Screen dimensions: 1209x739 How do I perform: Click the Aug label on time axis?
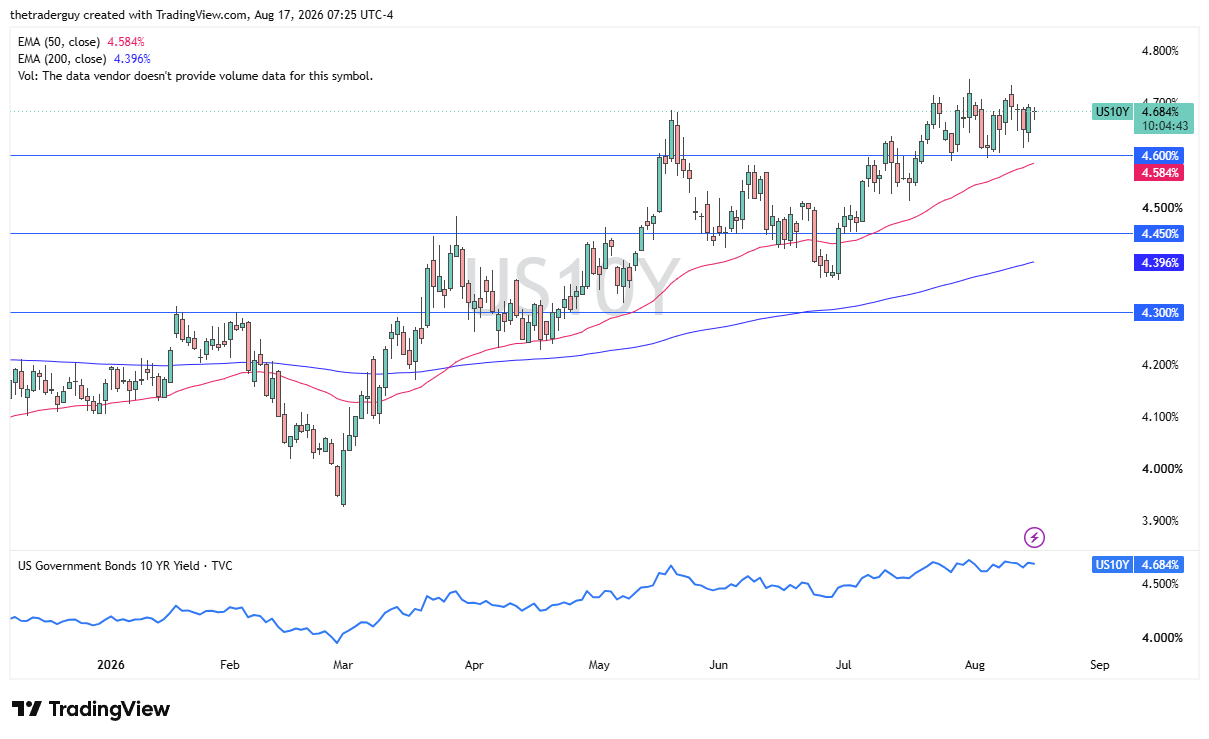[977, 664]
